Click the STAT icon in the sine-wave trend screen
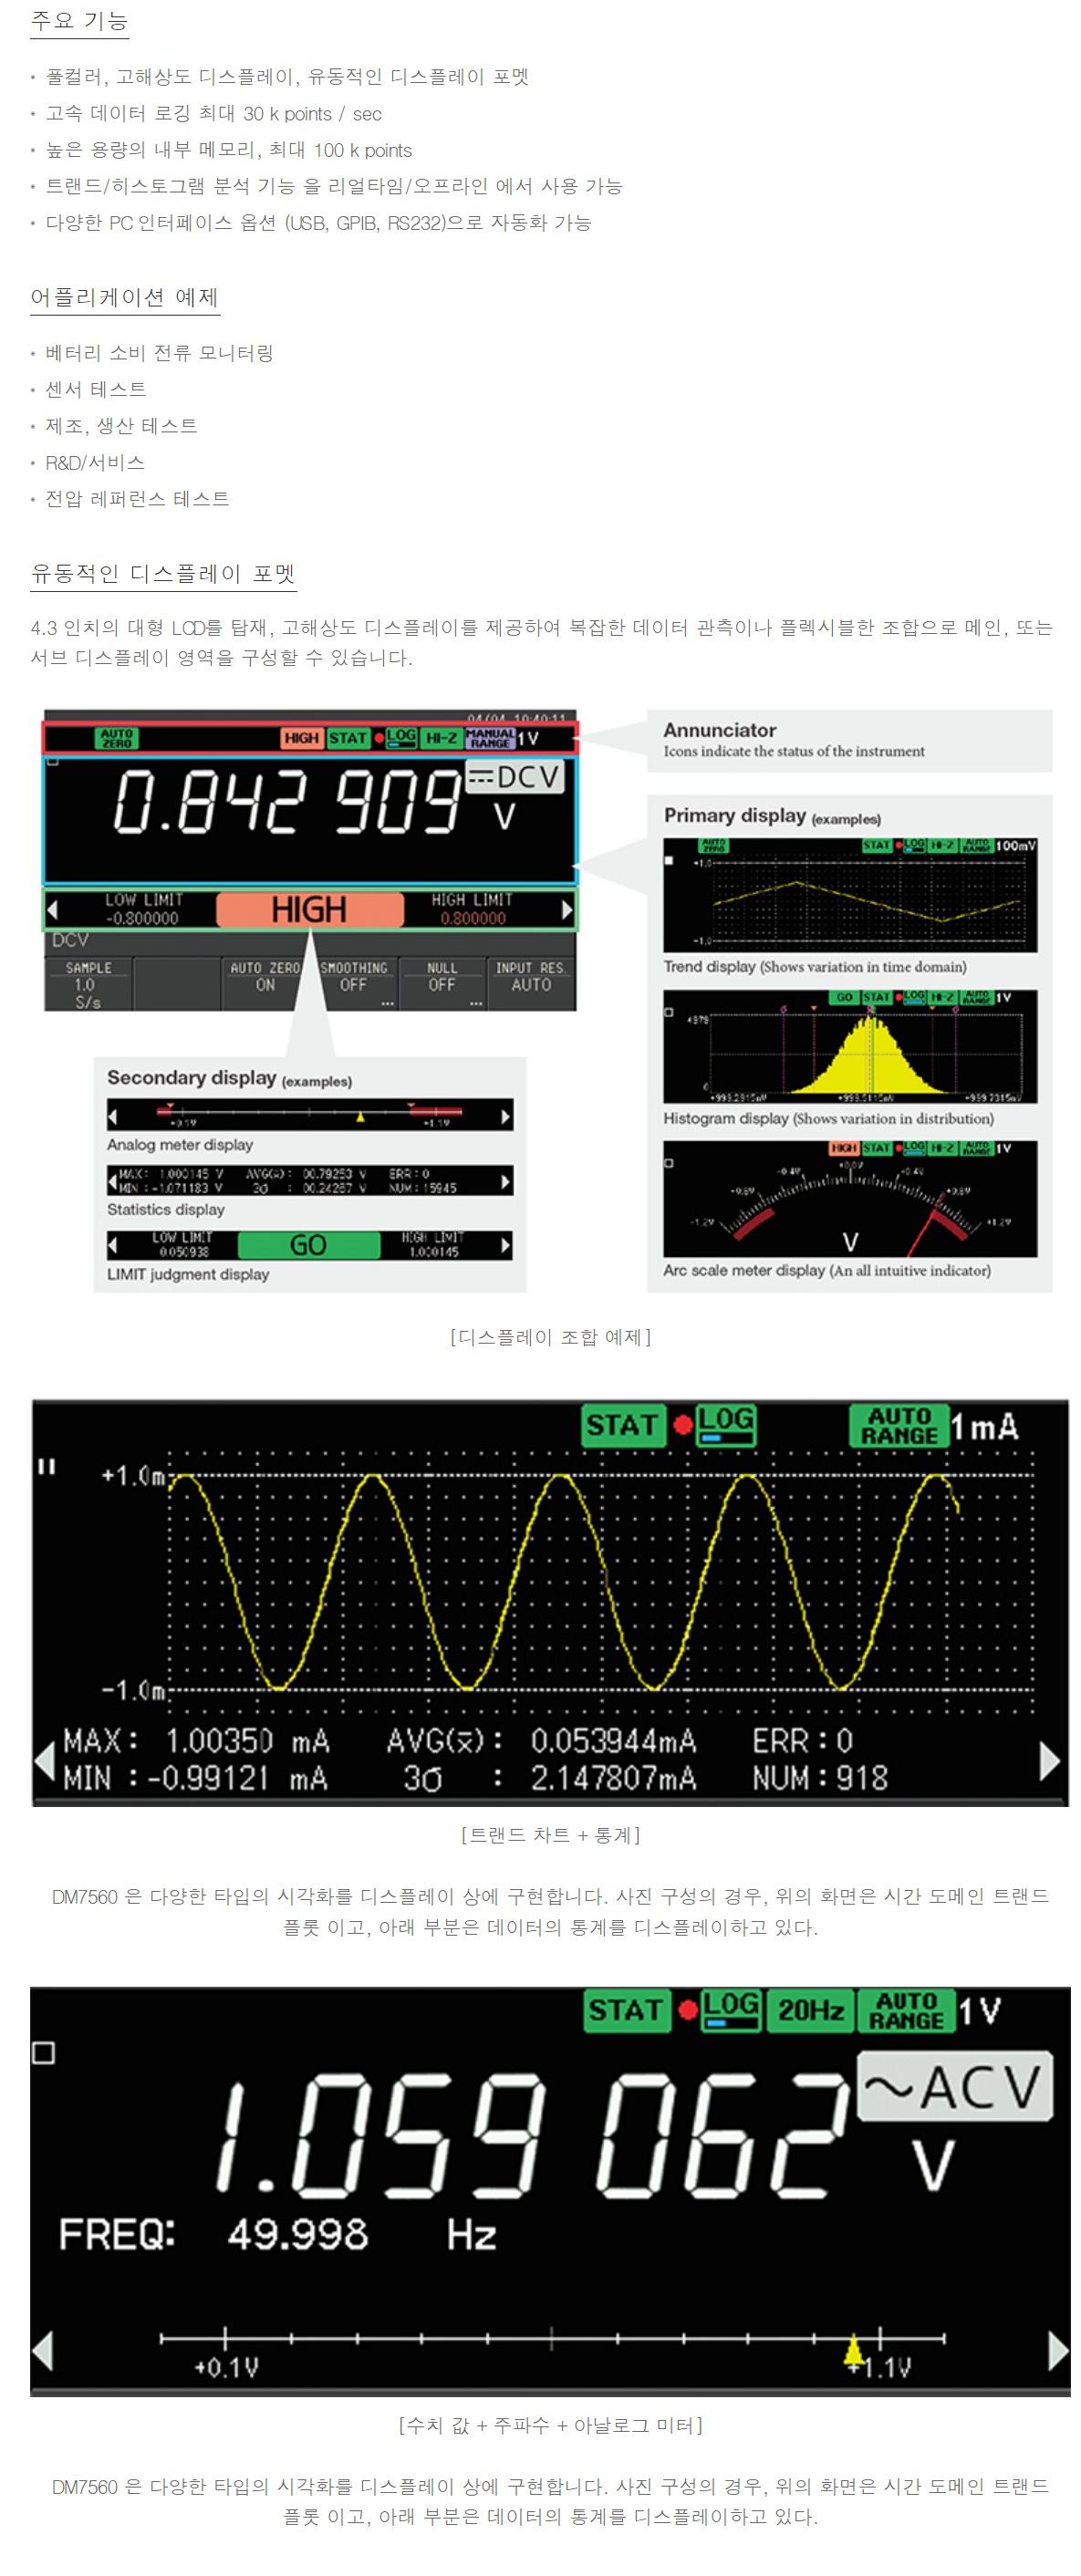1081x2576 pixels. click(622, 1425)
